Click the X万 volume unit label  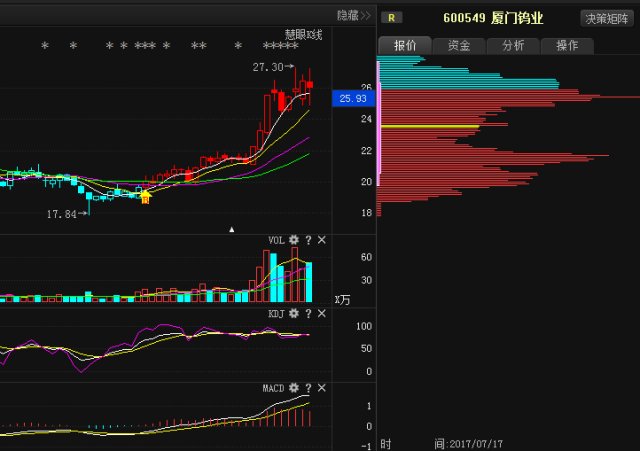342,300
